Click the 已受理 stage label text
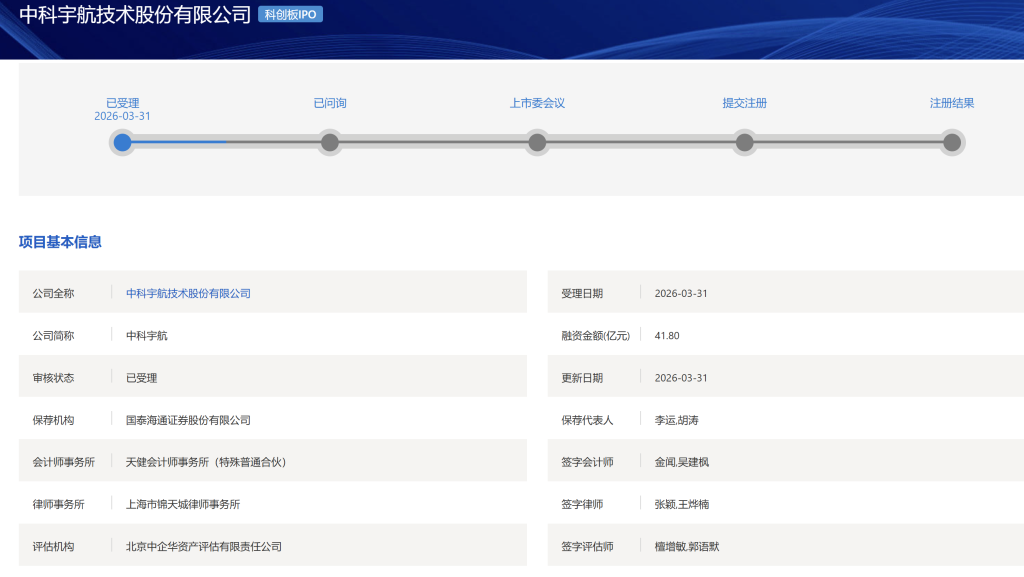Viewport: 1024px width, 577px height. pyautogui.click(x=122, y=103)
